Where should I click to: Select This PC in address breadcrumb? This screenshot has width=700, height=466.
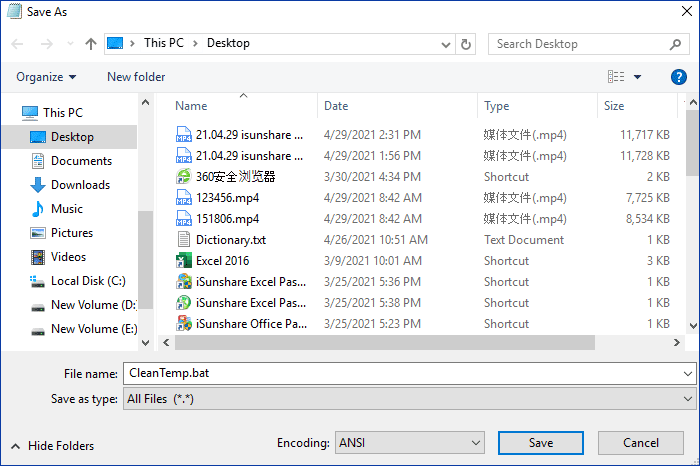(x=164, y=43)
